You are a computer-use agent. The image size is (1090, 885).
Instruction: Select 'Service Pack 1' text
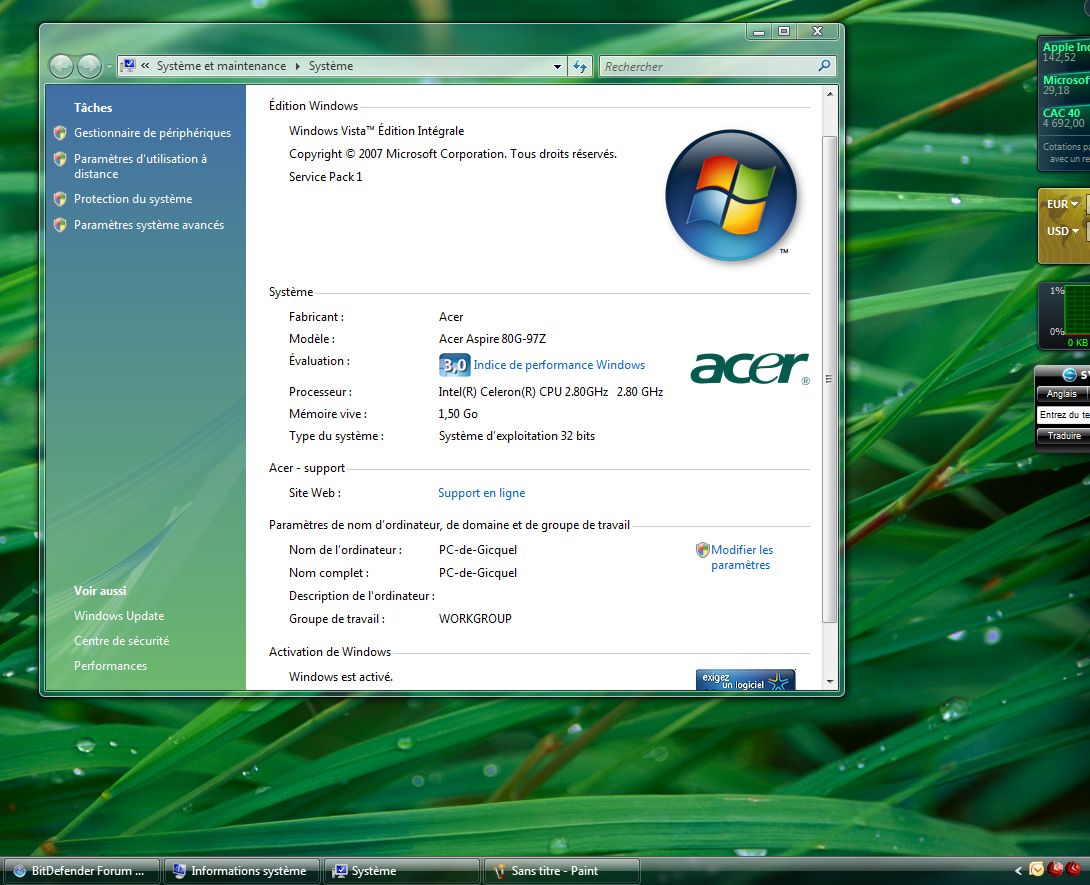click(x=325, y=177)
